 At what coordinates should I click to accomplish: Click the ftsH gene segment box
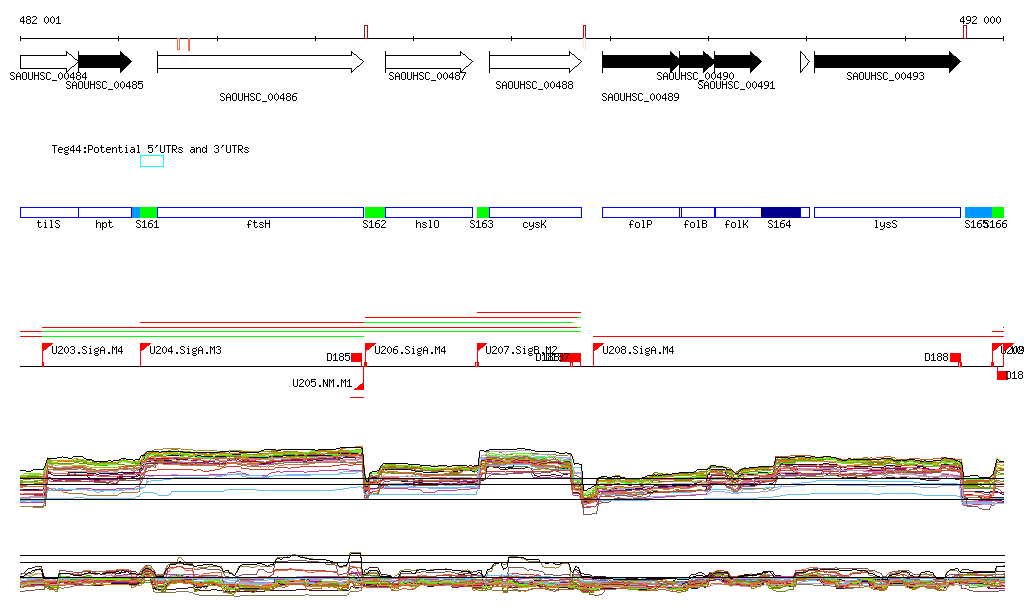coord(260,212)
